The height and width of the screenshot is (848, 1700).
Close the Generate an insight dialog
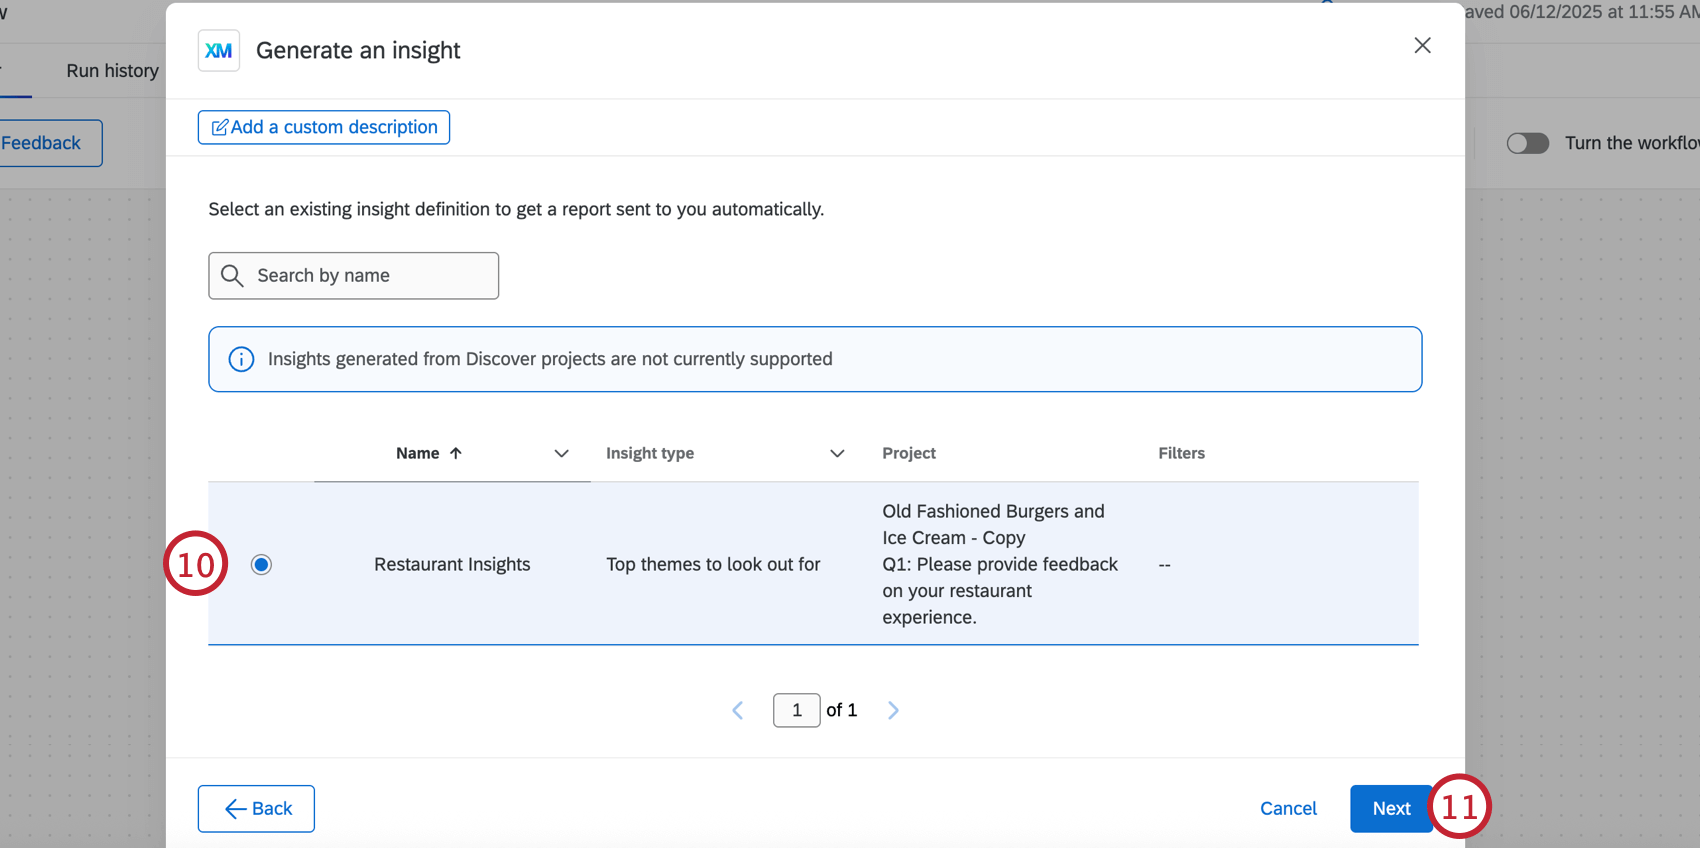pyautogui.click(x=1422, y=46)
